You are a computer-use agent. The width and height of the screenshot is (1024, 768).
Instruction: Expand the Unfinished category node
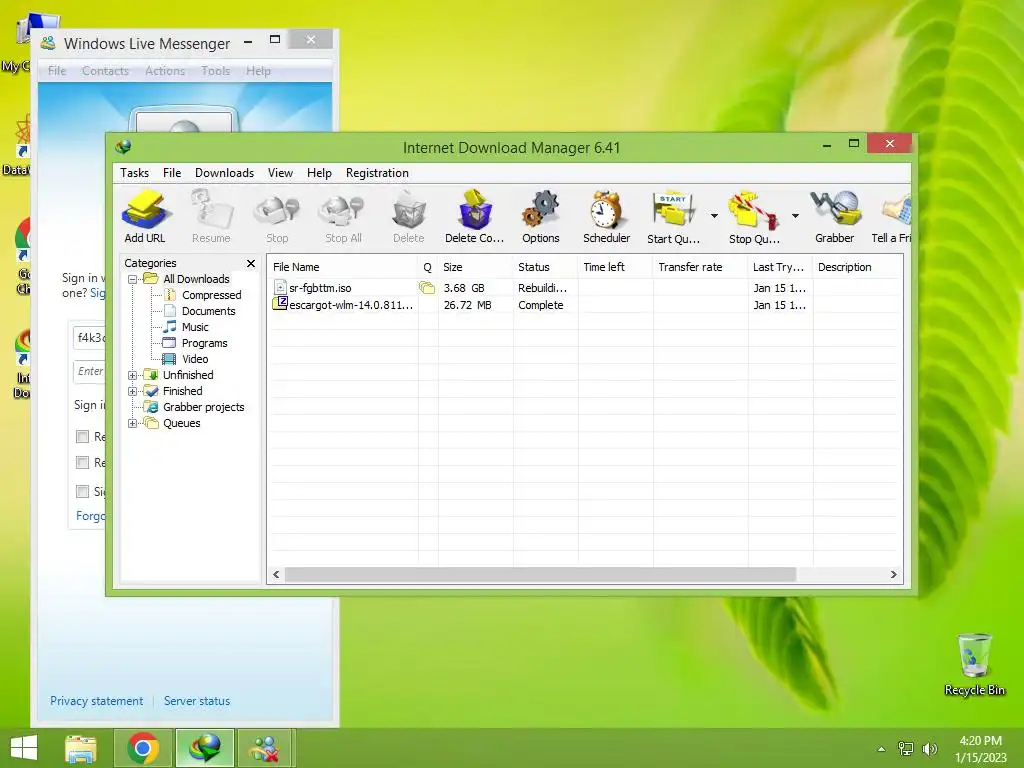[x=133, y=376]
